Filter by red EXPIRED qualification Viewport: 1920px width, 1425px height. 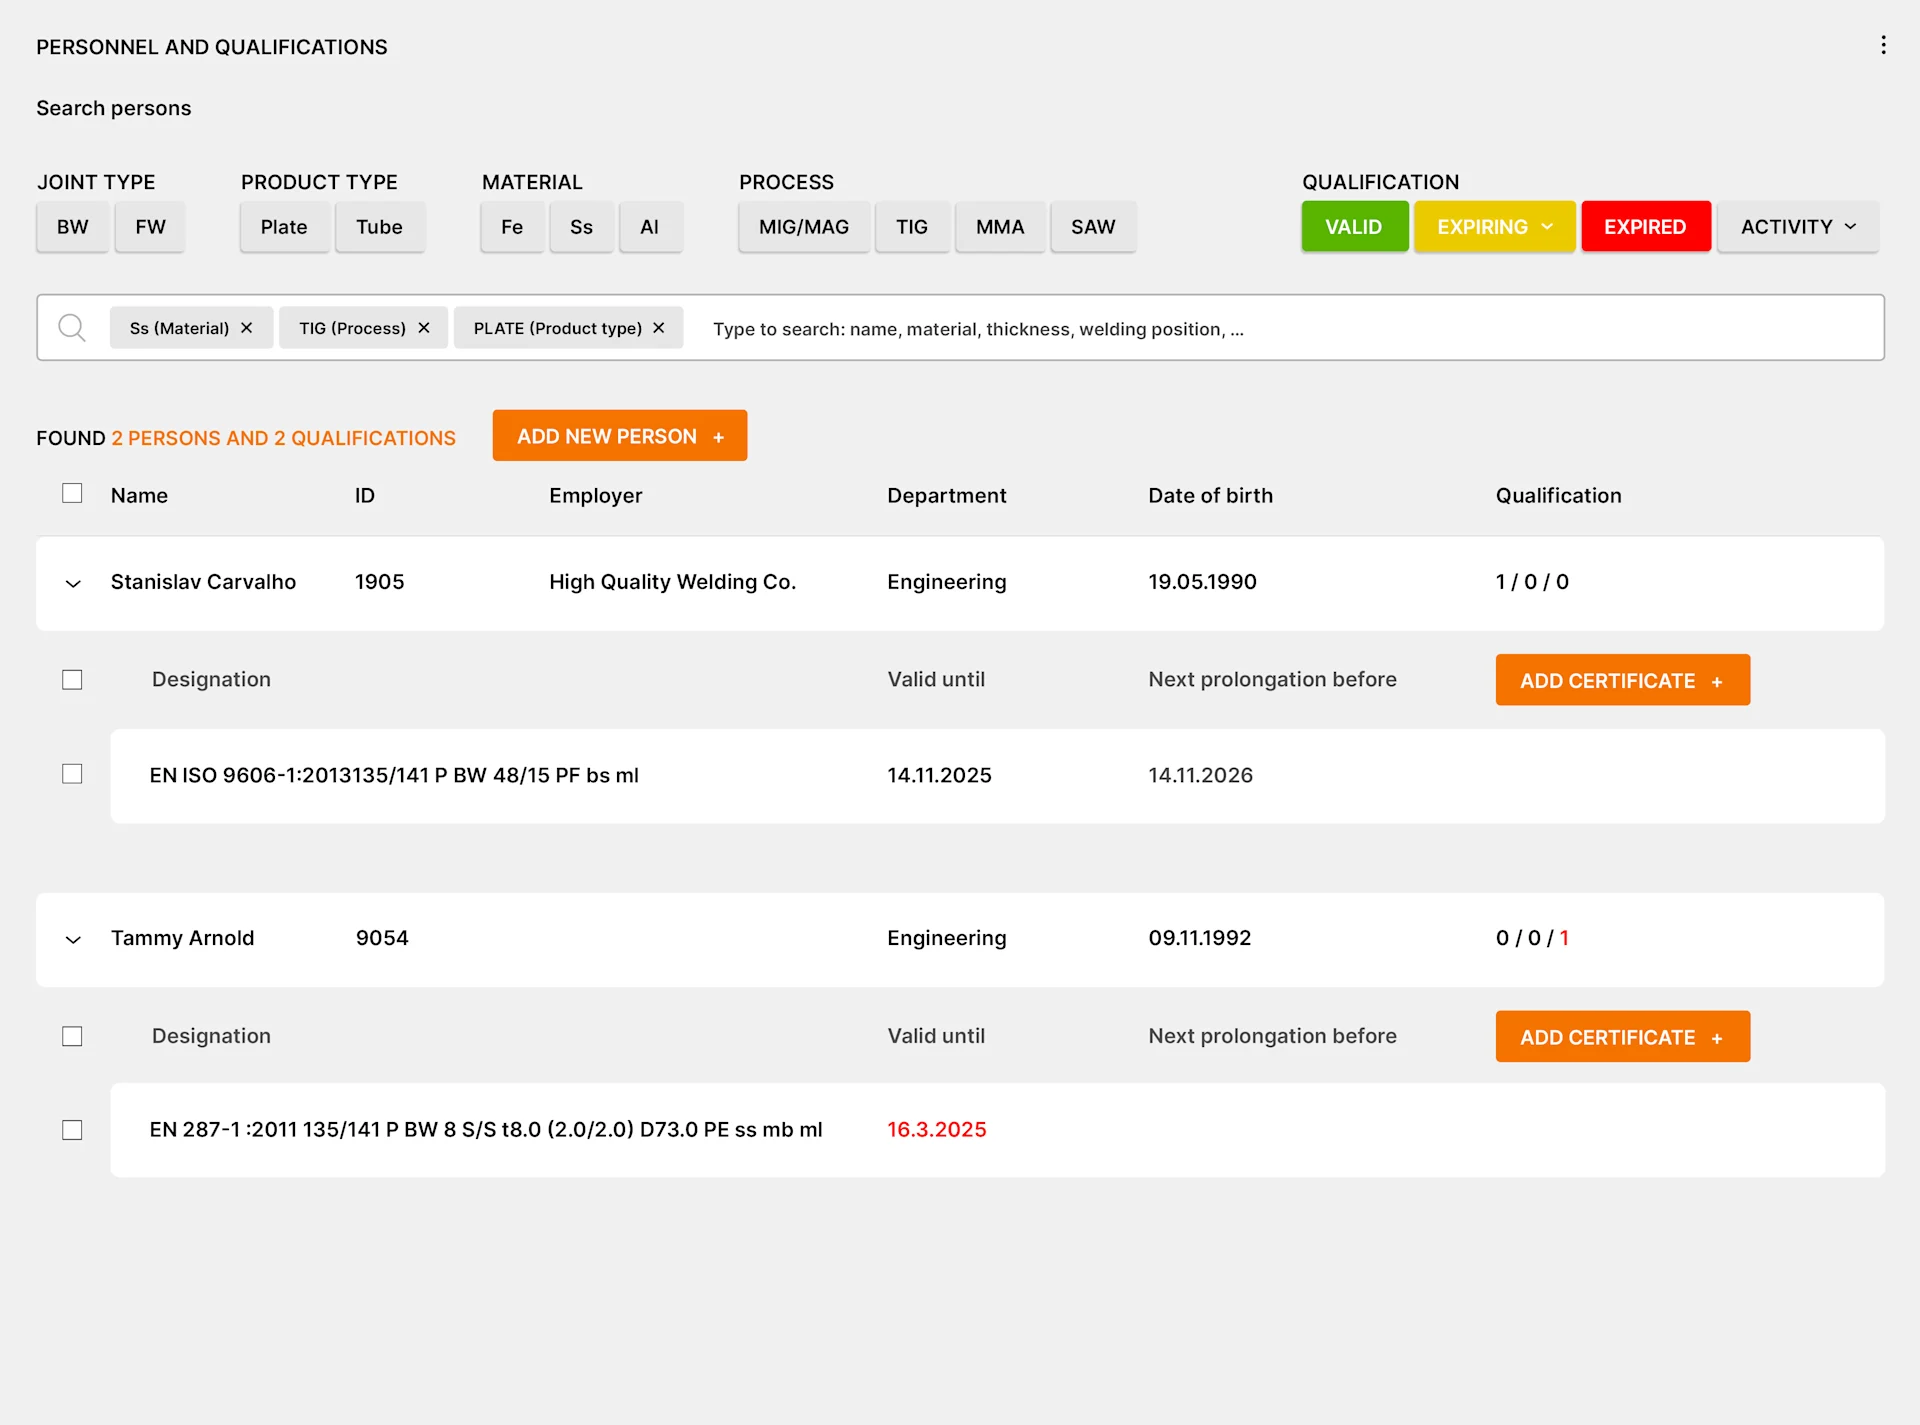click(x=1645, y=227)
